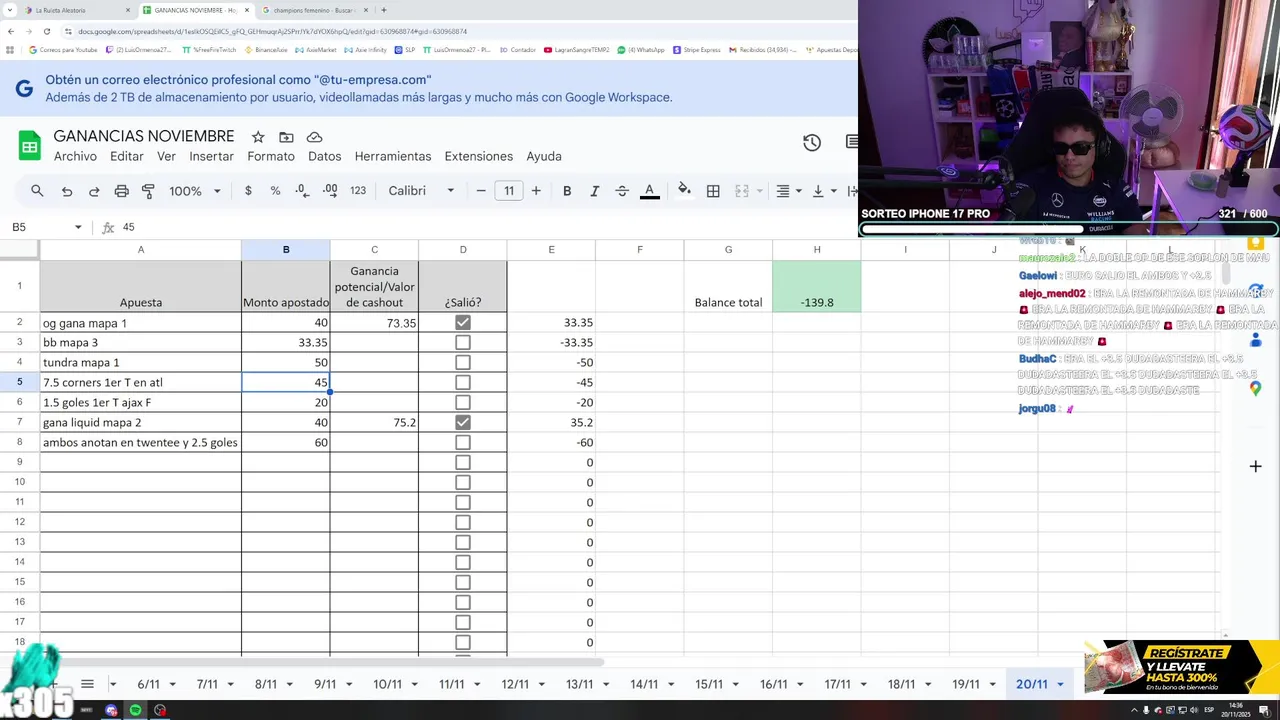Uncheck ¿Salió? for gana liquid mapa 2
This screenshot has height=720, width=1280.
tap(462, 422)
